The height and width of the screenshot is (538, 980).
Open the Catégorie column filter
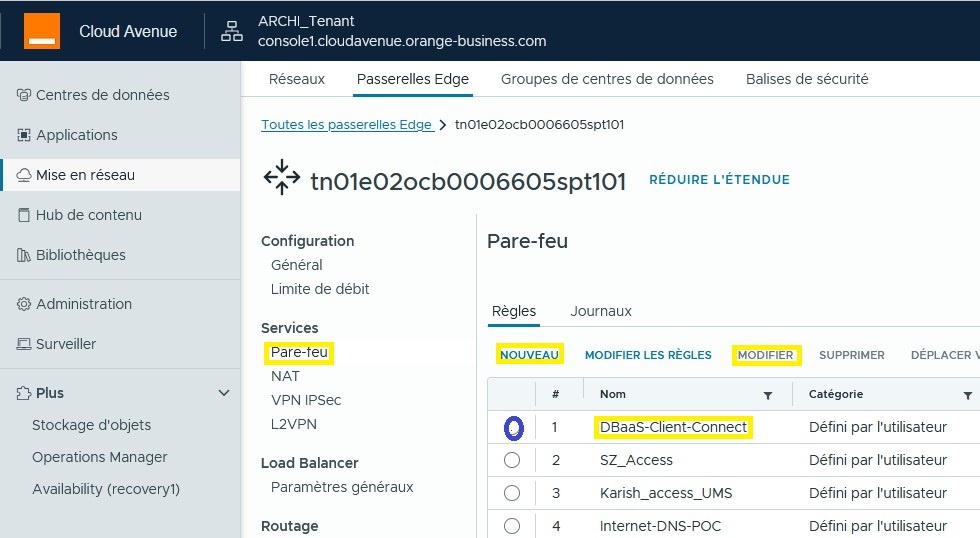[x=967, y=395]
